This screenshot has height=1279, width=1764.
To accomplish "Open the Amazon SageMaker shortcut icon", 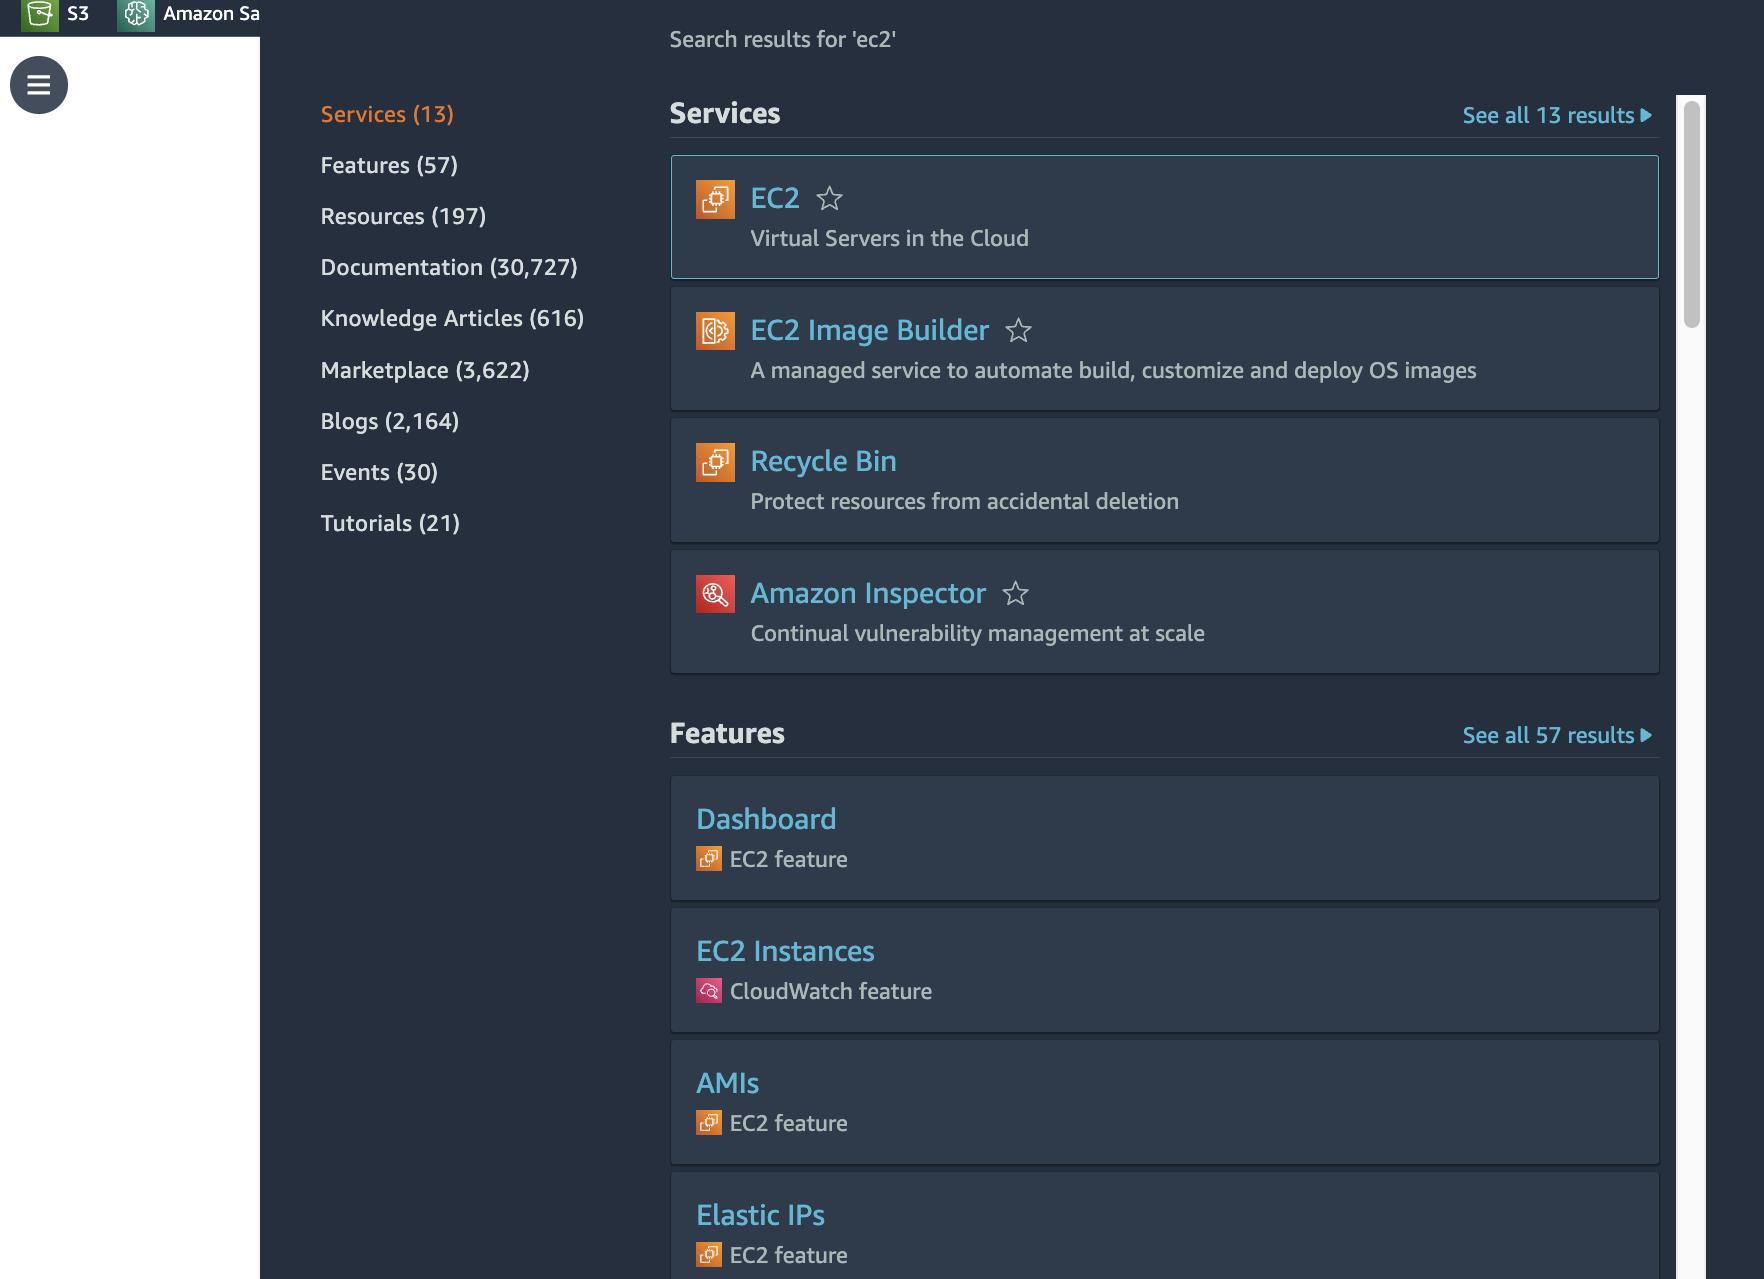I will pos(136,14).
